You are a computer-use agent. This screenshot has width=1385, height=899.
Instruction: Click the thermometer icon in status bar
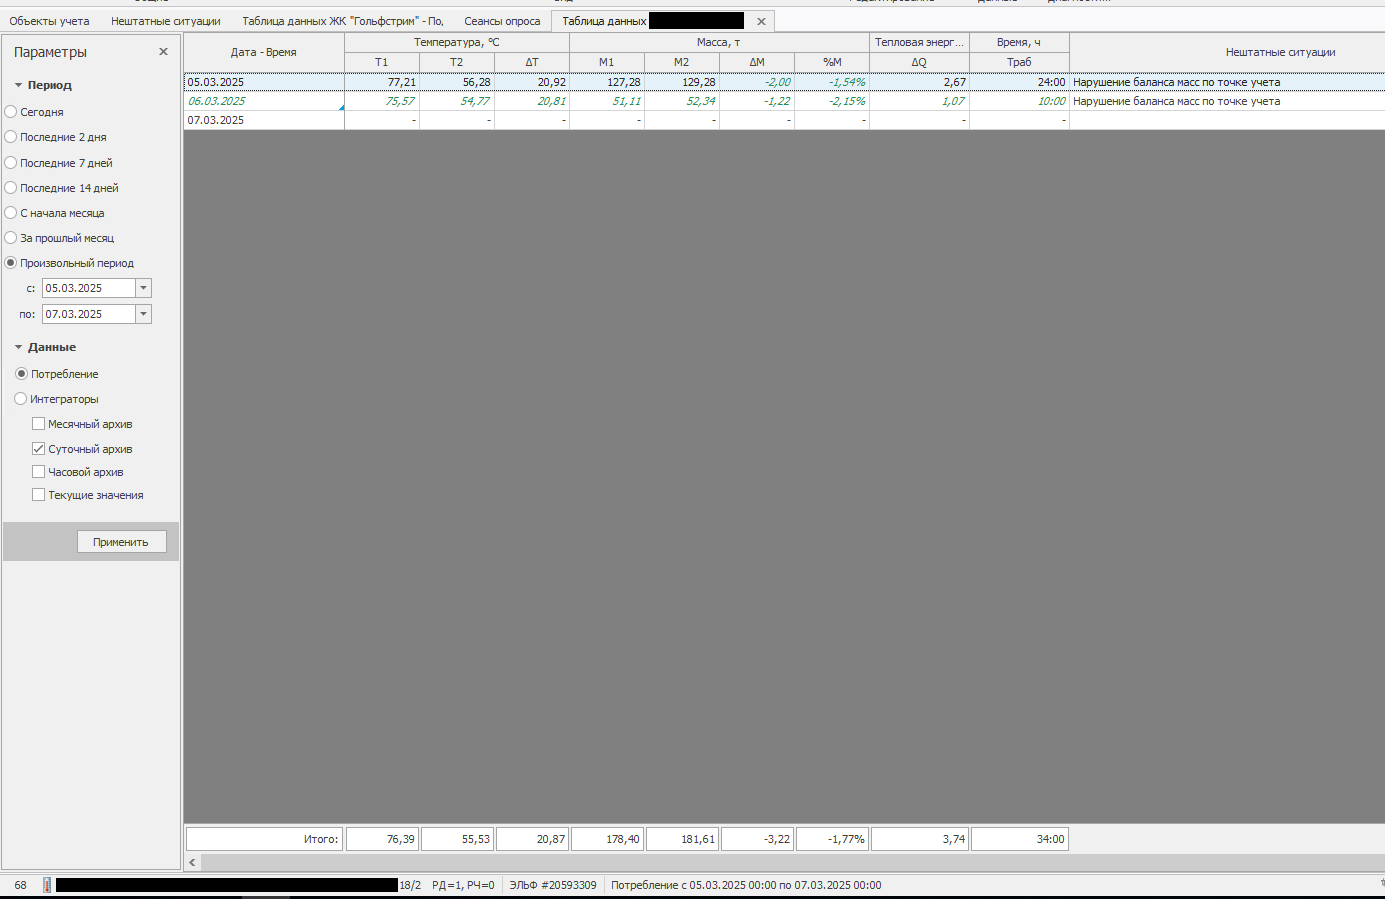pos(47,885)
